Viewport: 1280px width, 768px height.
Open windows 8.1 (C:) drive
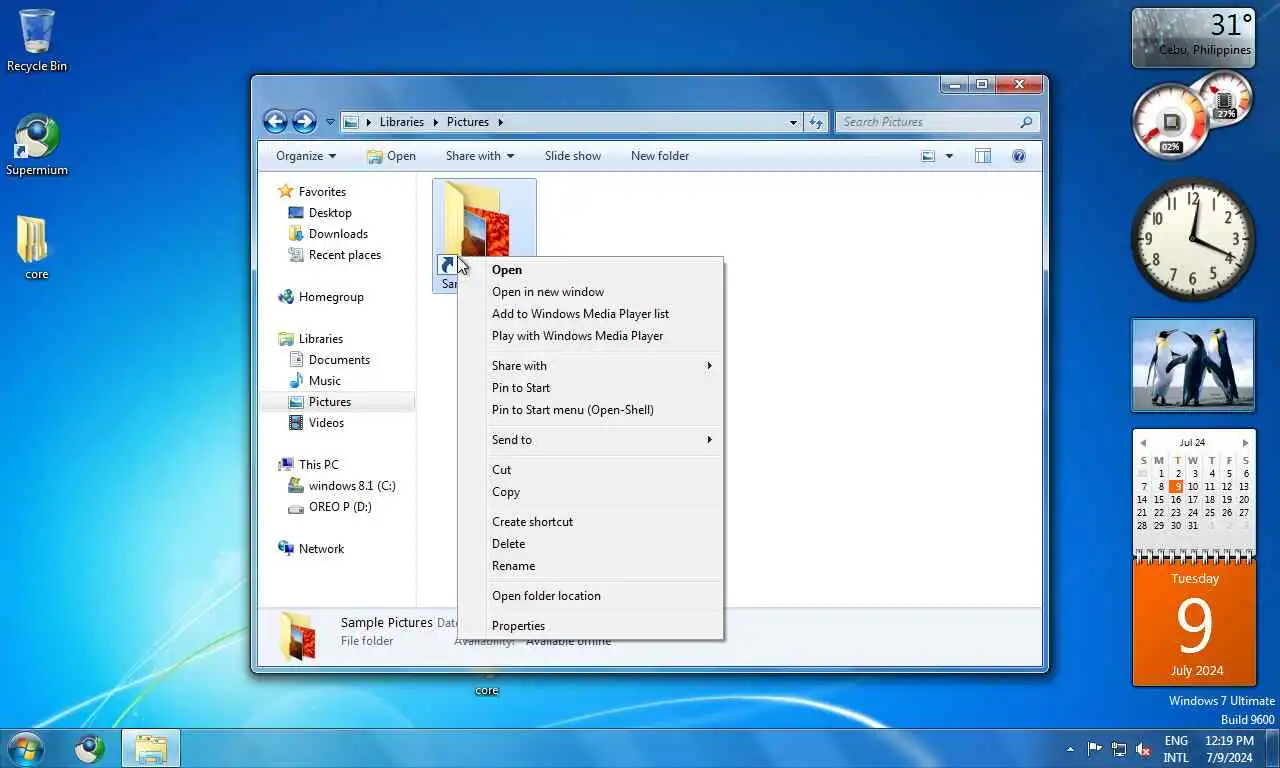(342, 485)
